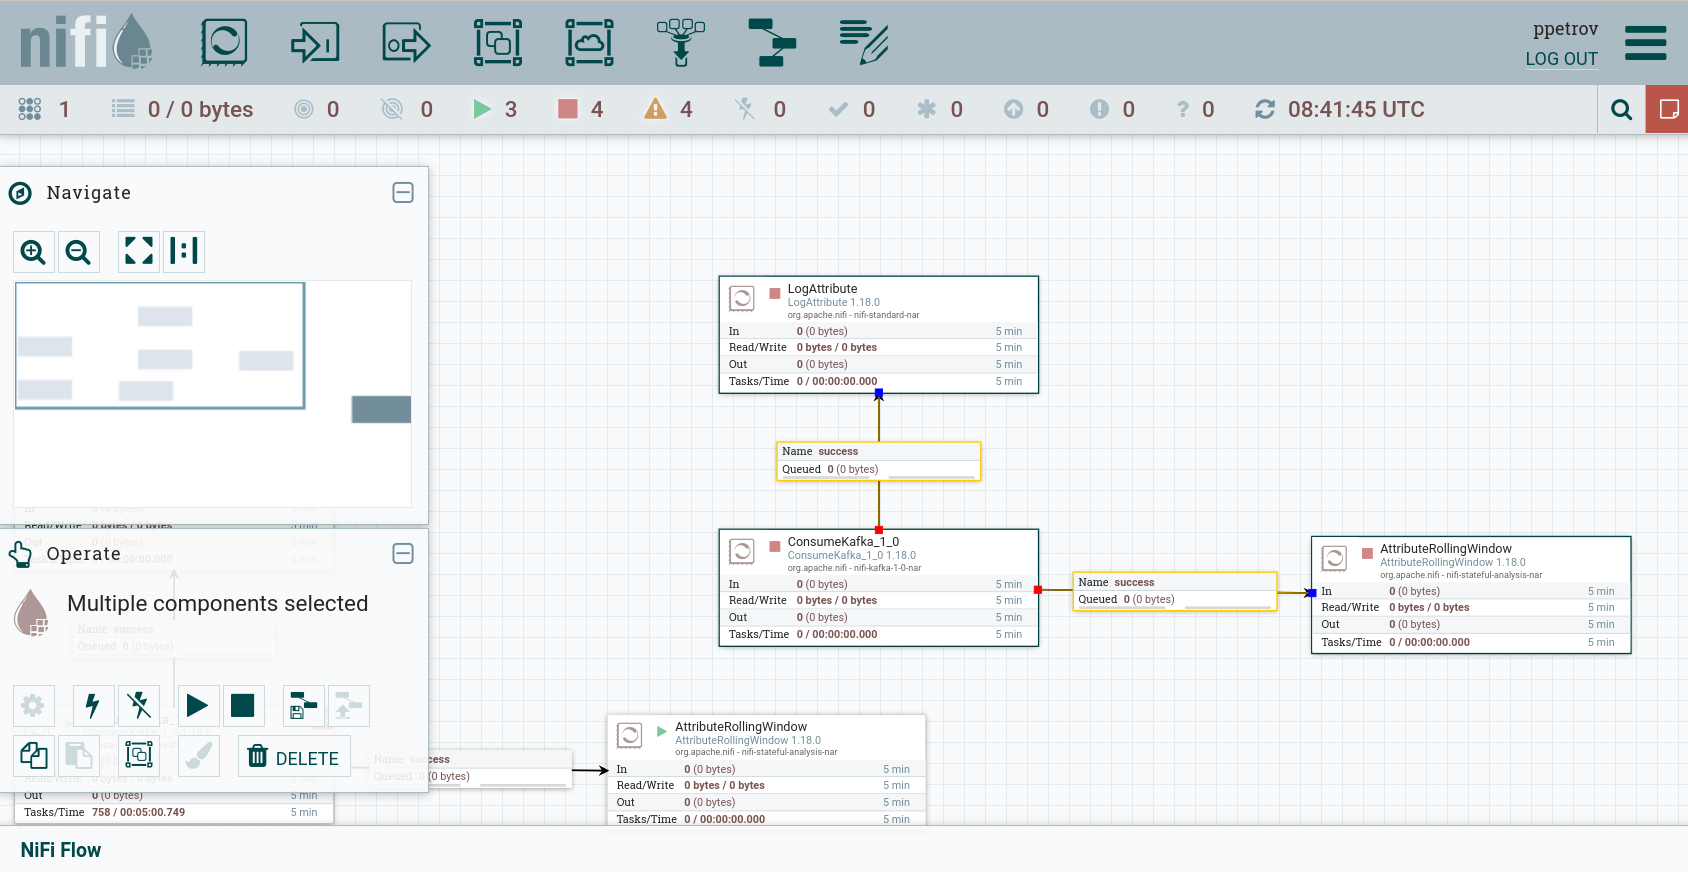Zoom in using Navigate panel button
Image resolution: width=1688 pixels, height=872 pixels.
pos(33,252)
